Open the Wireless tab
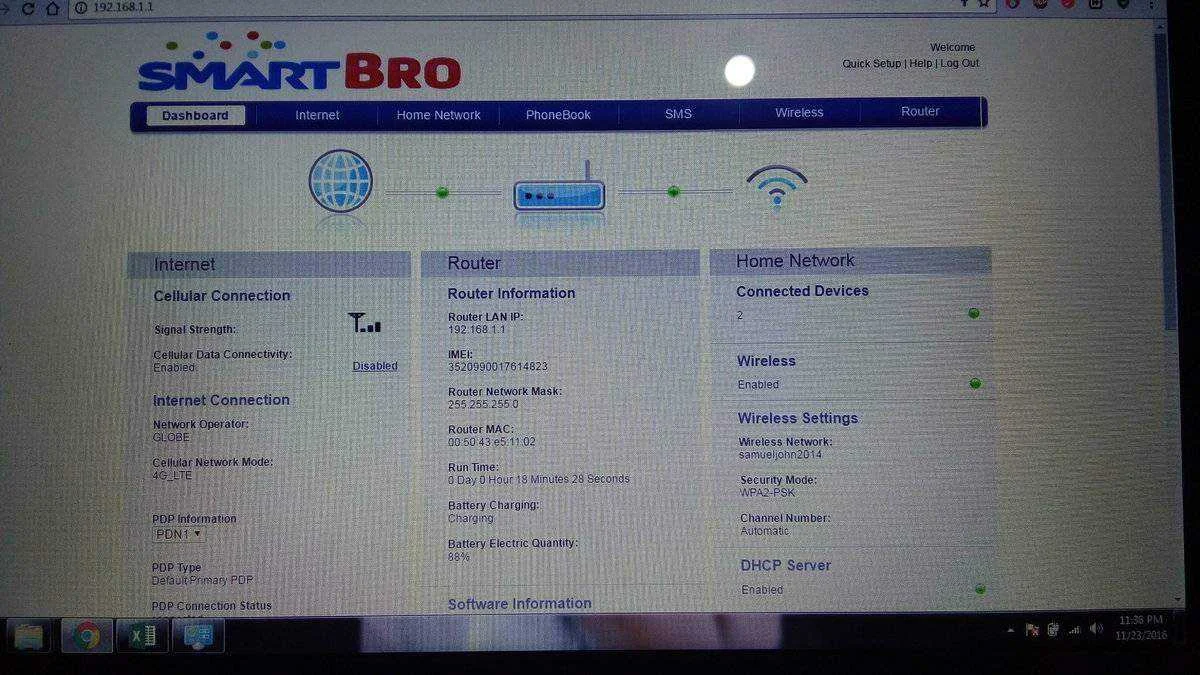1200x675 pixels. coord(799,113)
